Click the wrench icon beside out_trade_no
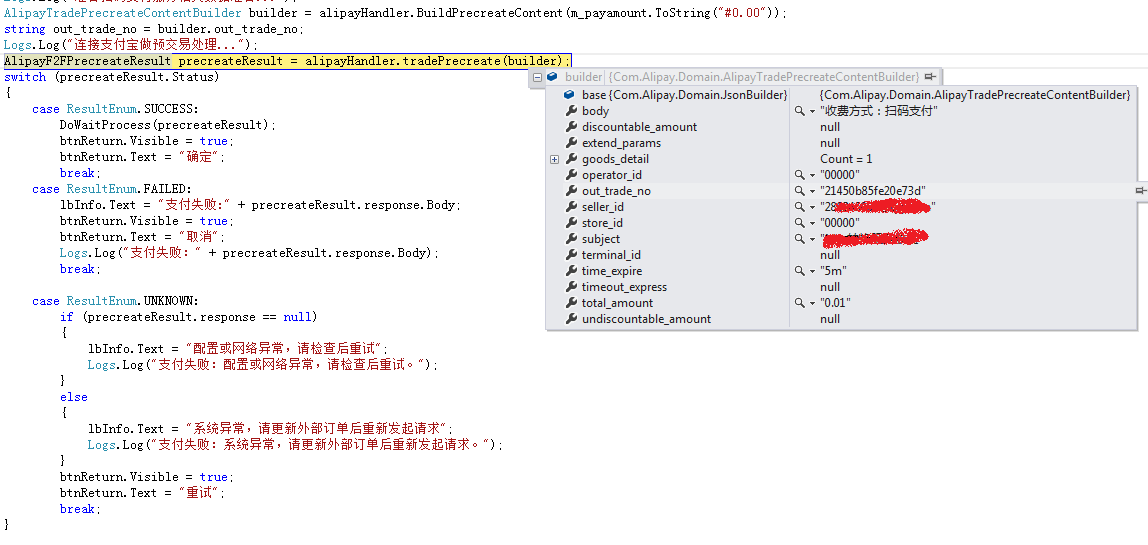Image resolution: width=1148 pixels, height=545 pixels. [571, 191]
